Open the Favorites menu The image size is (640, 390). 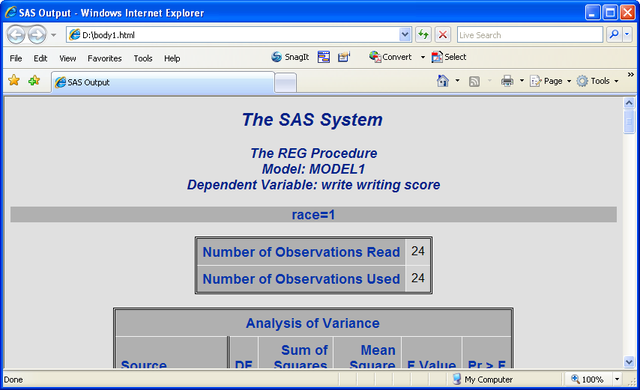[104, 58]
